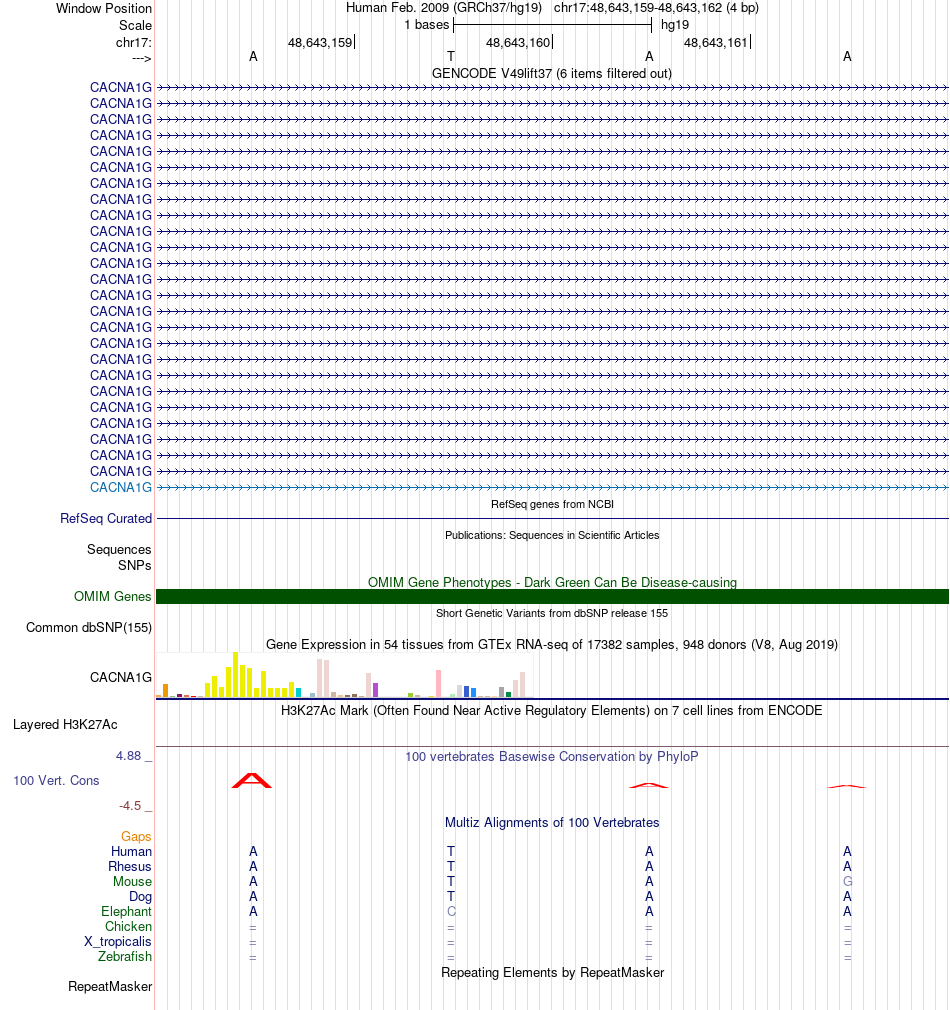The width and height of the screenshot is (950, 1010).
Task: Open the GENCODE V49lift37 track title
Action: (552, 73)
